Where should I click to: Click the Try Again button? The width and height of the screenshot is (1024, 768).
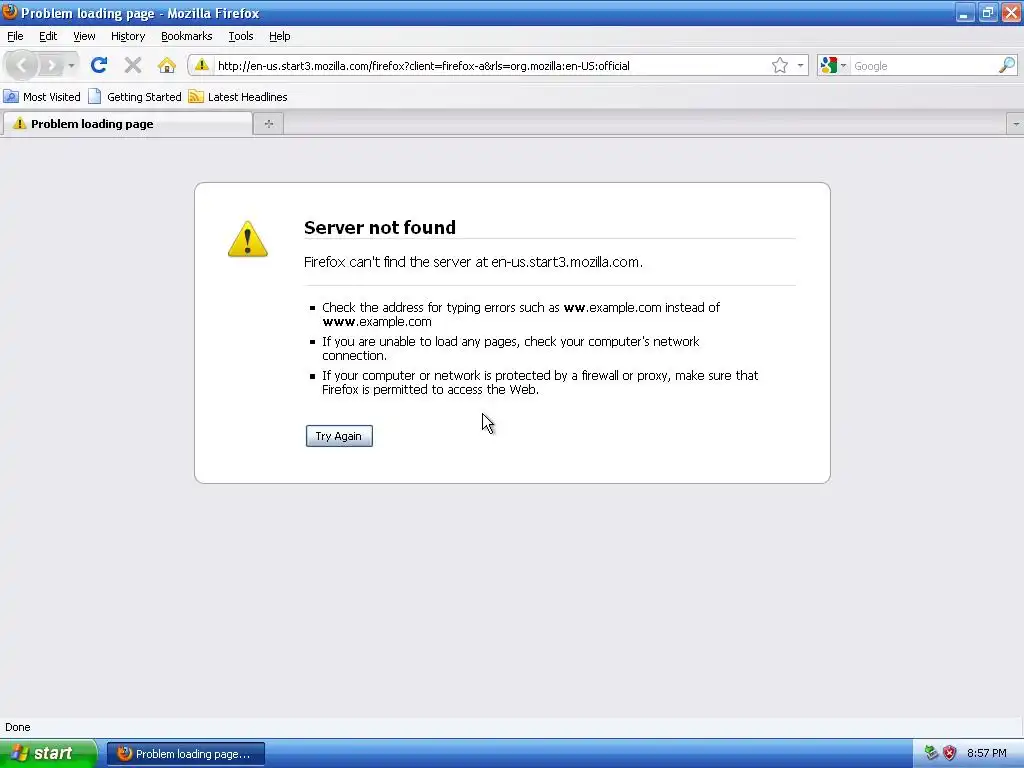tap(339, 436)
